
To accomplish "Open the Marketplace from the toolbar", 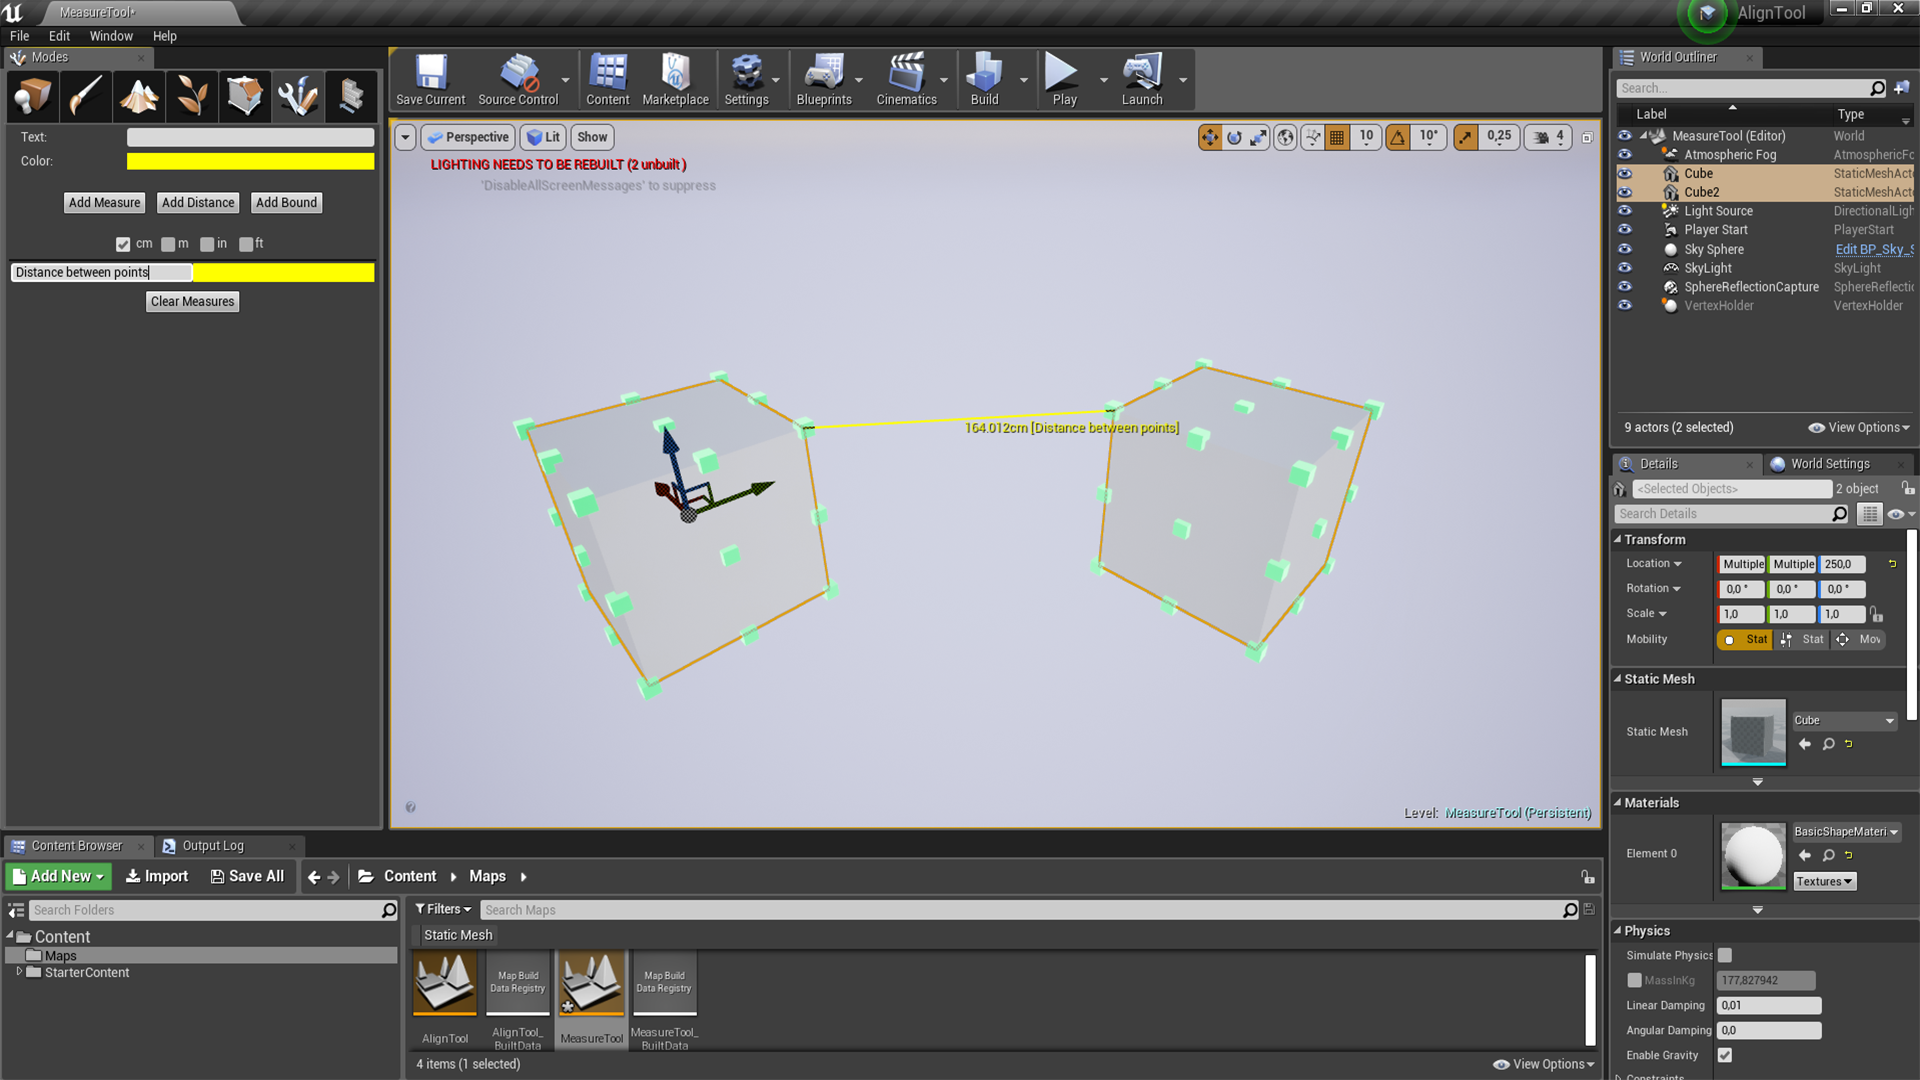I will click(676, 80).
